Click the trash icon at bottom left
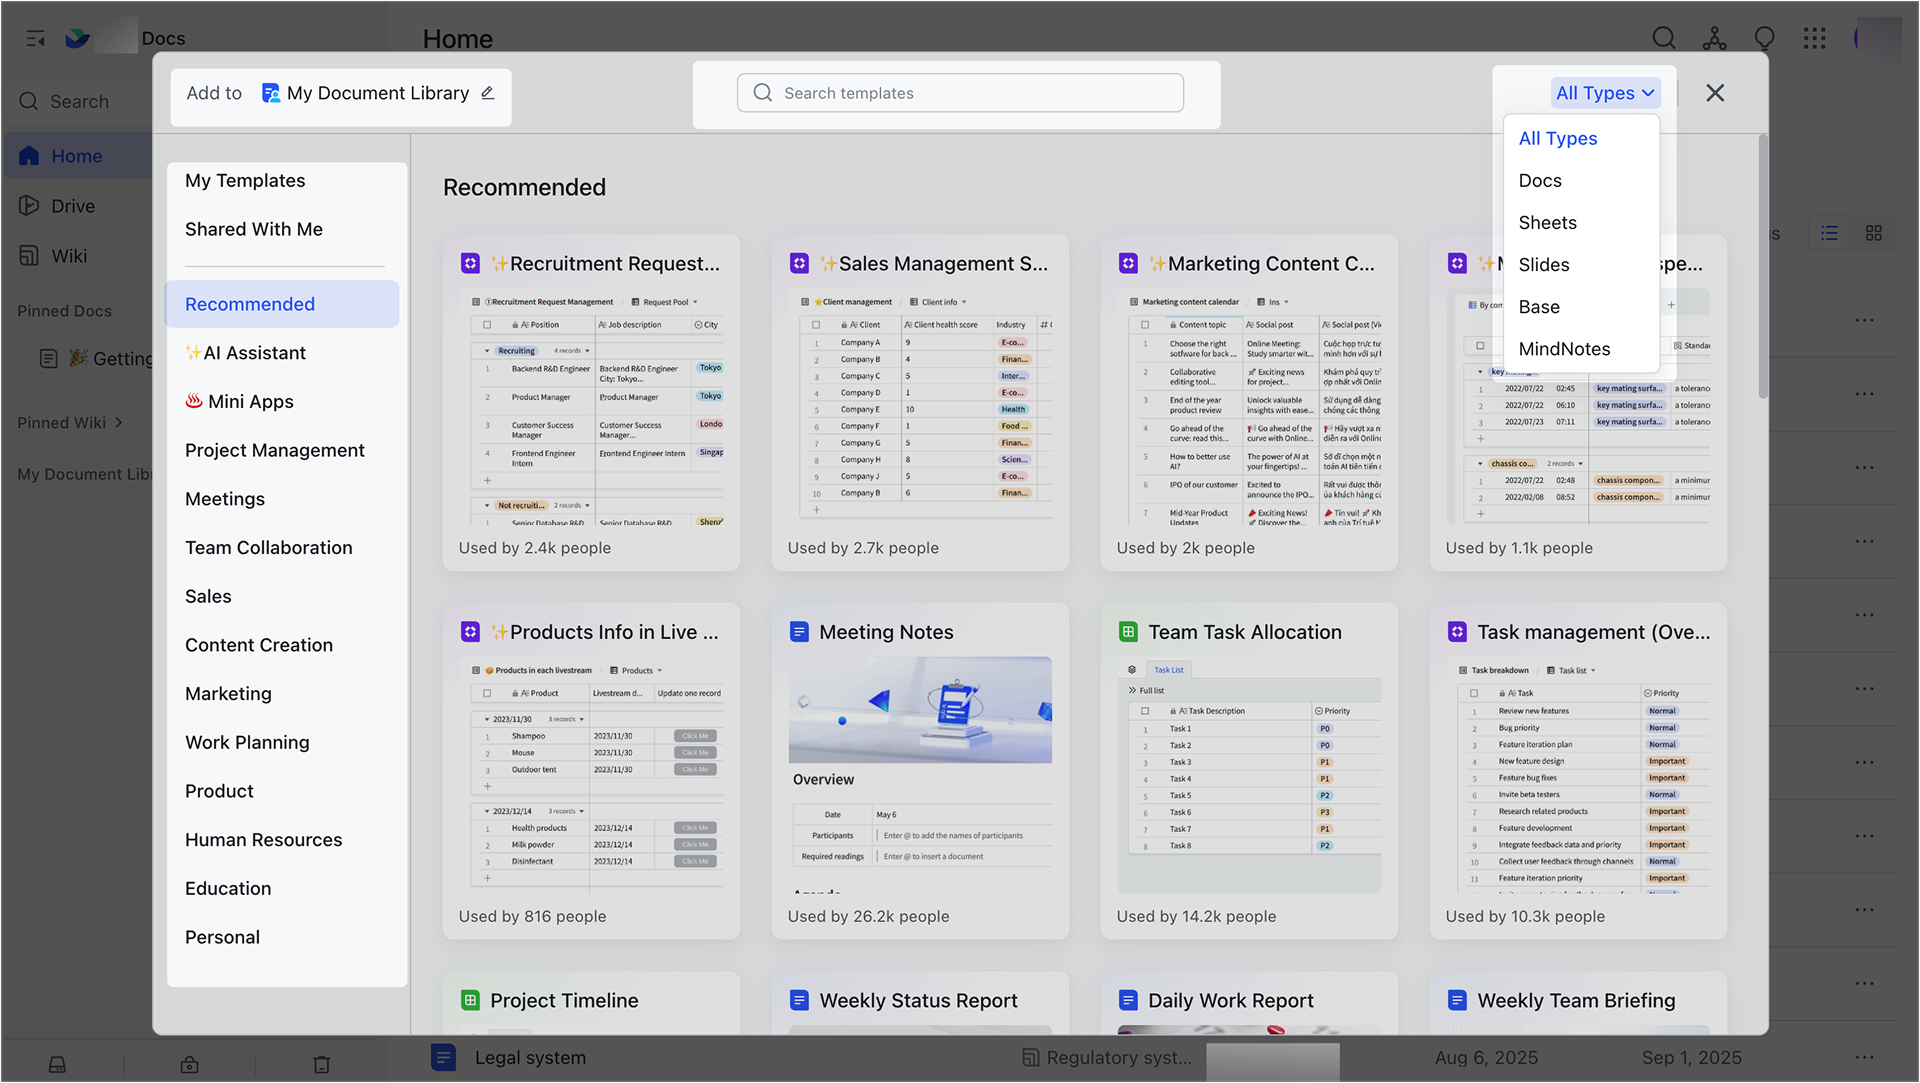This screenshot has width=1920, height=1083. point(321,1064)
